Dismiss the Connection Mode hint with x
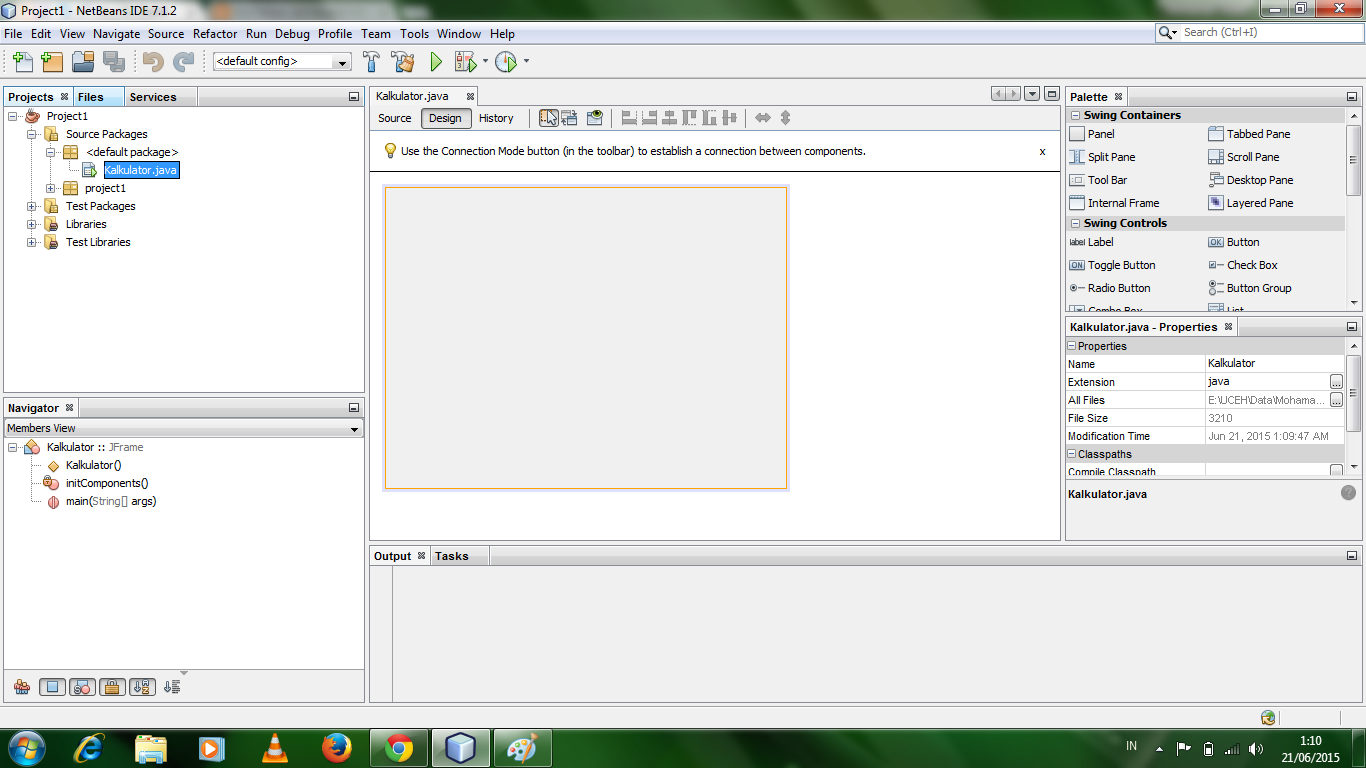This screenshot has height=768, width=1366. (1042, 152)
